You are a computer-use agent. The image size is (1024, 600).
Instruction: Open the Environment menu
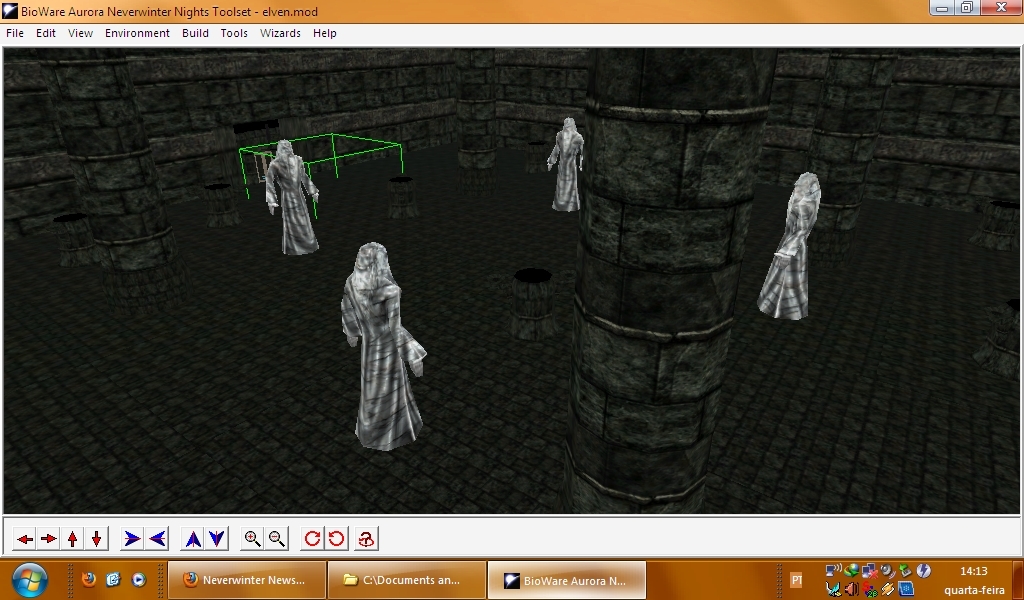tap(137, 33)
